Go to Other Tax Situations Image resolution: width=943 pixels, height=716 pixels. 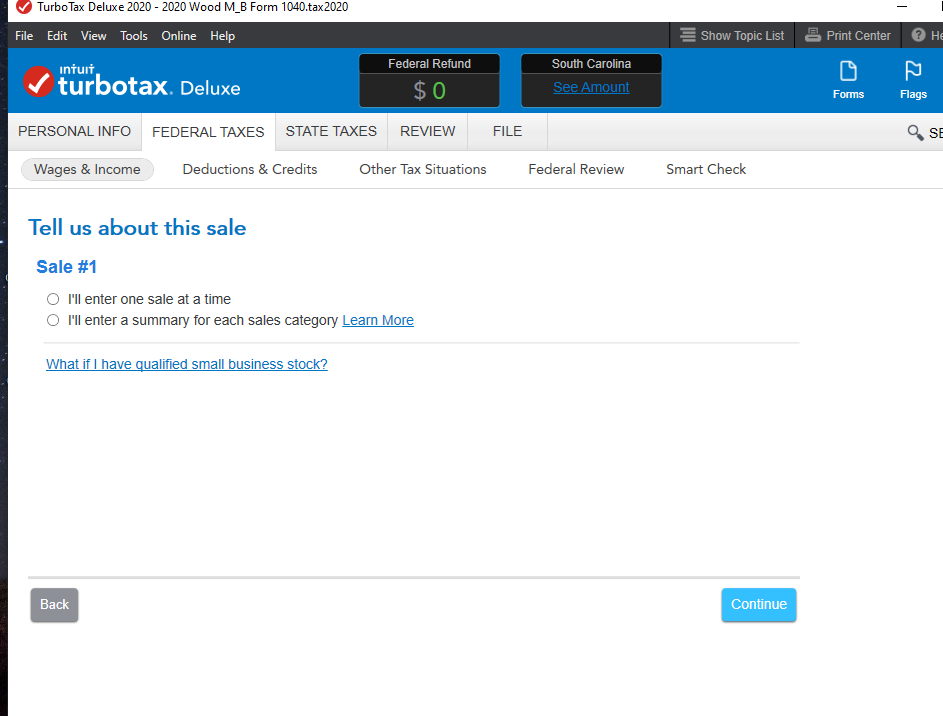click(x=423, y=170)
